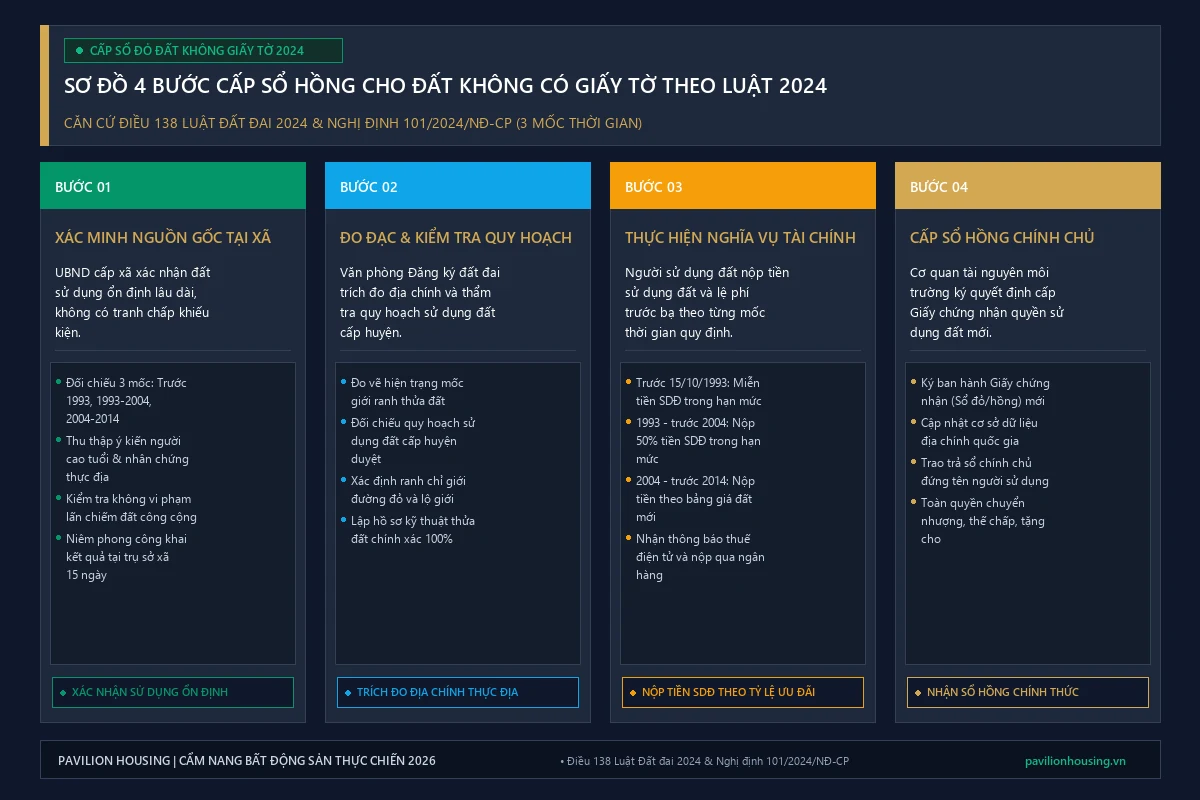Click the 'CẤP SỔ ĐỎ ĐẤT KHÔNG GIẤY TỜ 2024' tag
The width and height of the screenshot is (1200, 800).
pos(203,50)
